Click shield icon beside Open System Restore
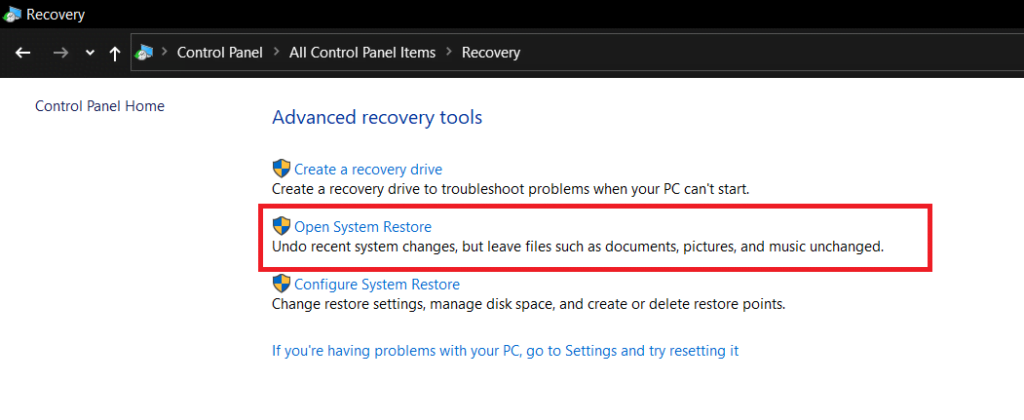This screenshot has width=1024, height=420. 281,226
